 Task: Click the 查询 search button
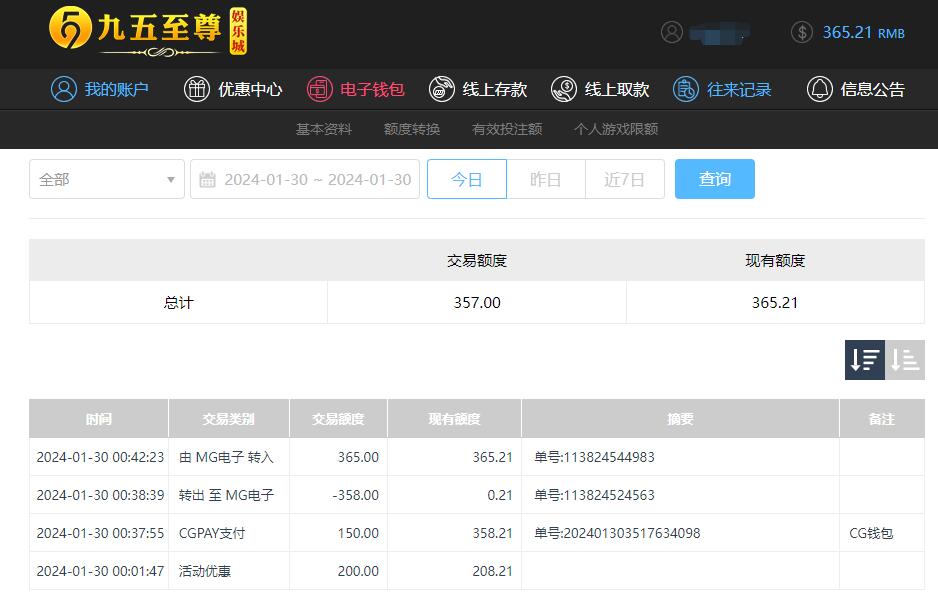(x=715, y=179)
